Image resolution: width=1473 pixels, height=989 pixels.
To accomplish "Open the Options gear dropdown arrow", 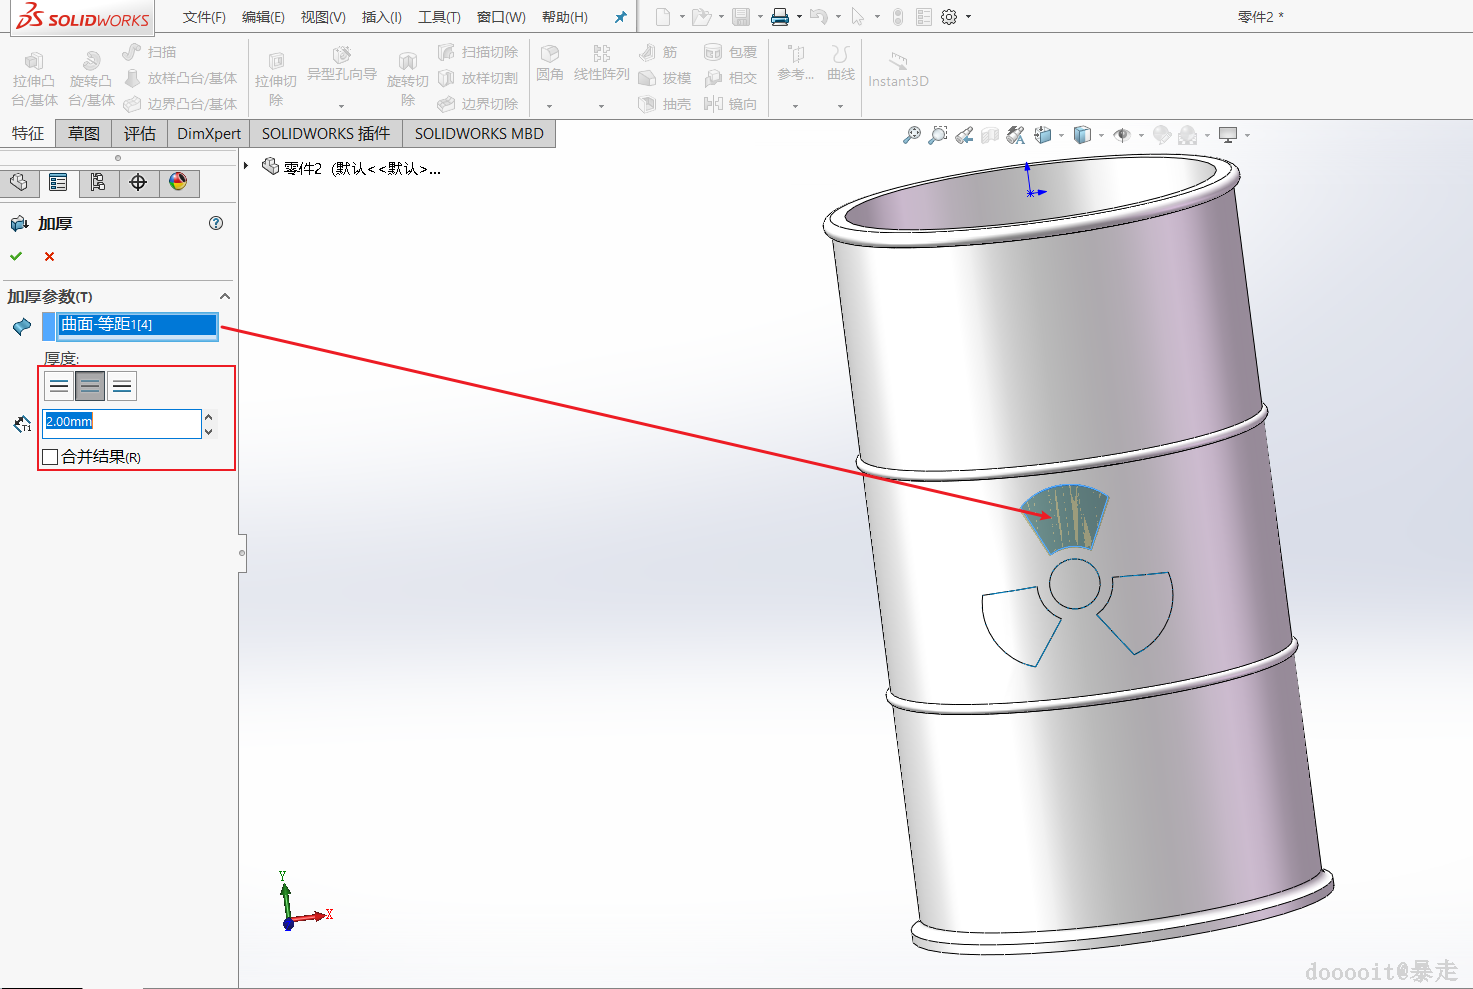I will [x=968, y=17].
